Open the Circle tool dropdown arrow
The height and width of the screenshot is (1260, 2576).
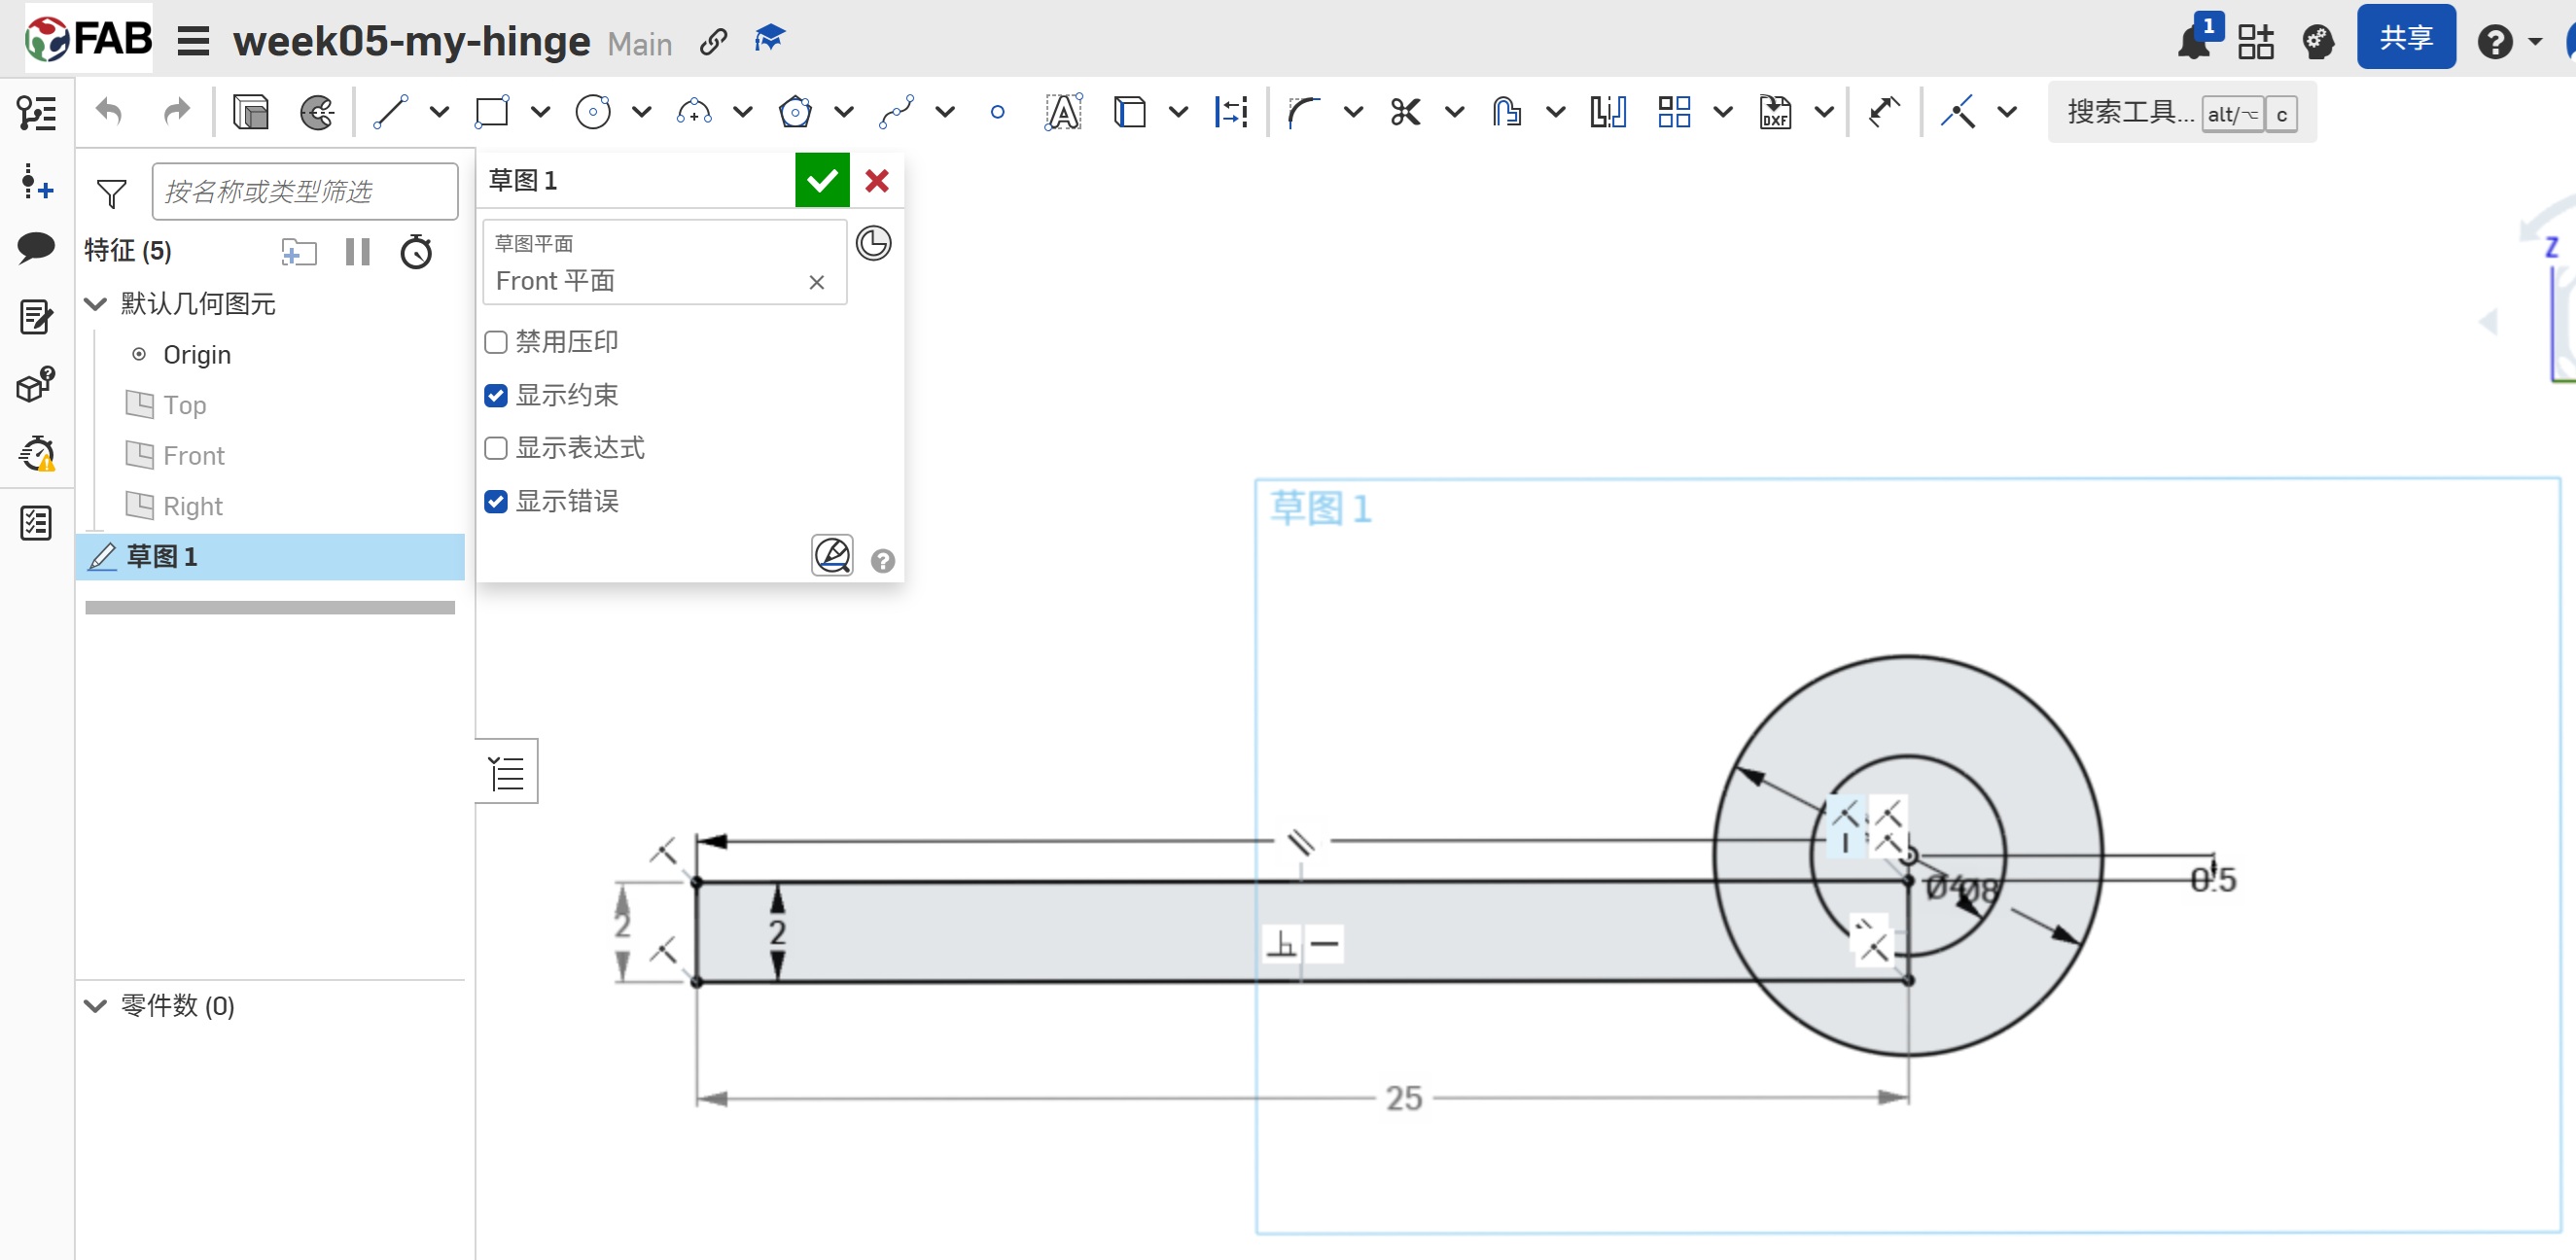click(x=642, y=112)
